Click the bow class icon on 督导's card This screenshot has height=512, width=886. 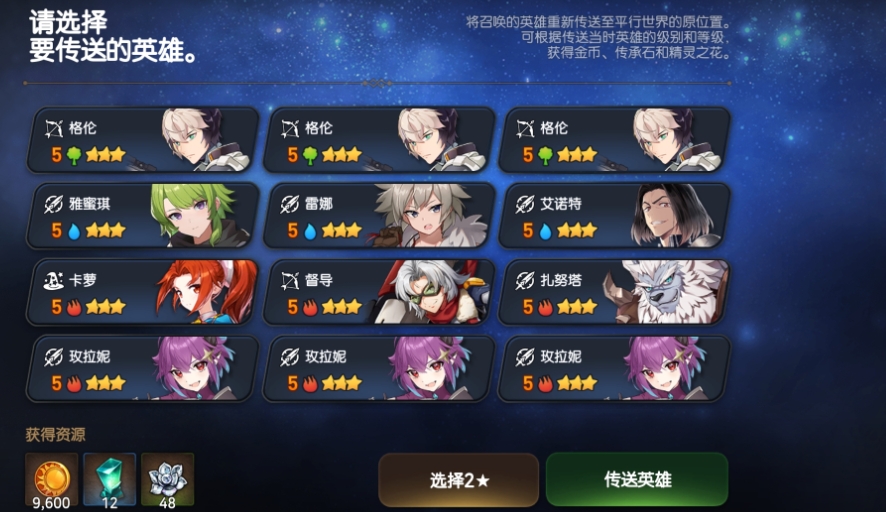pos(290,280)
